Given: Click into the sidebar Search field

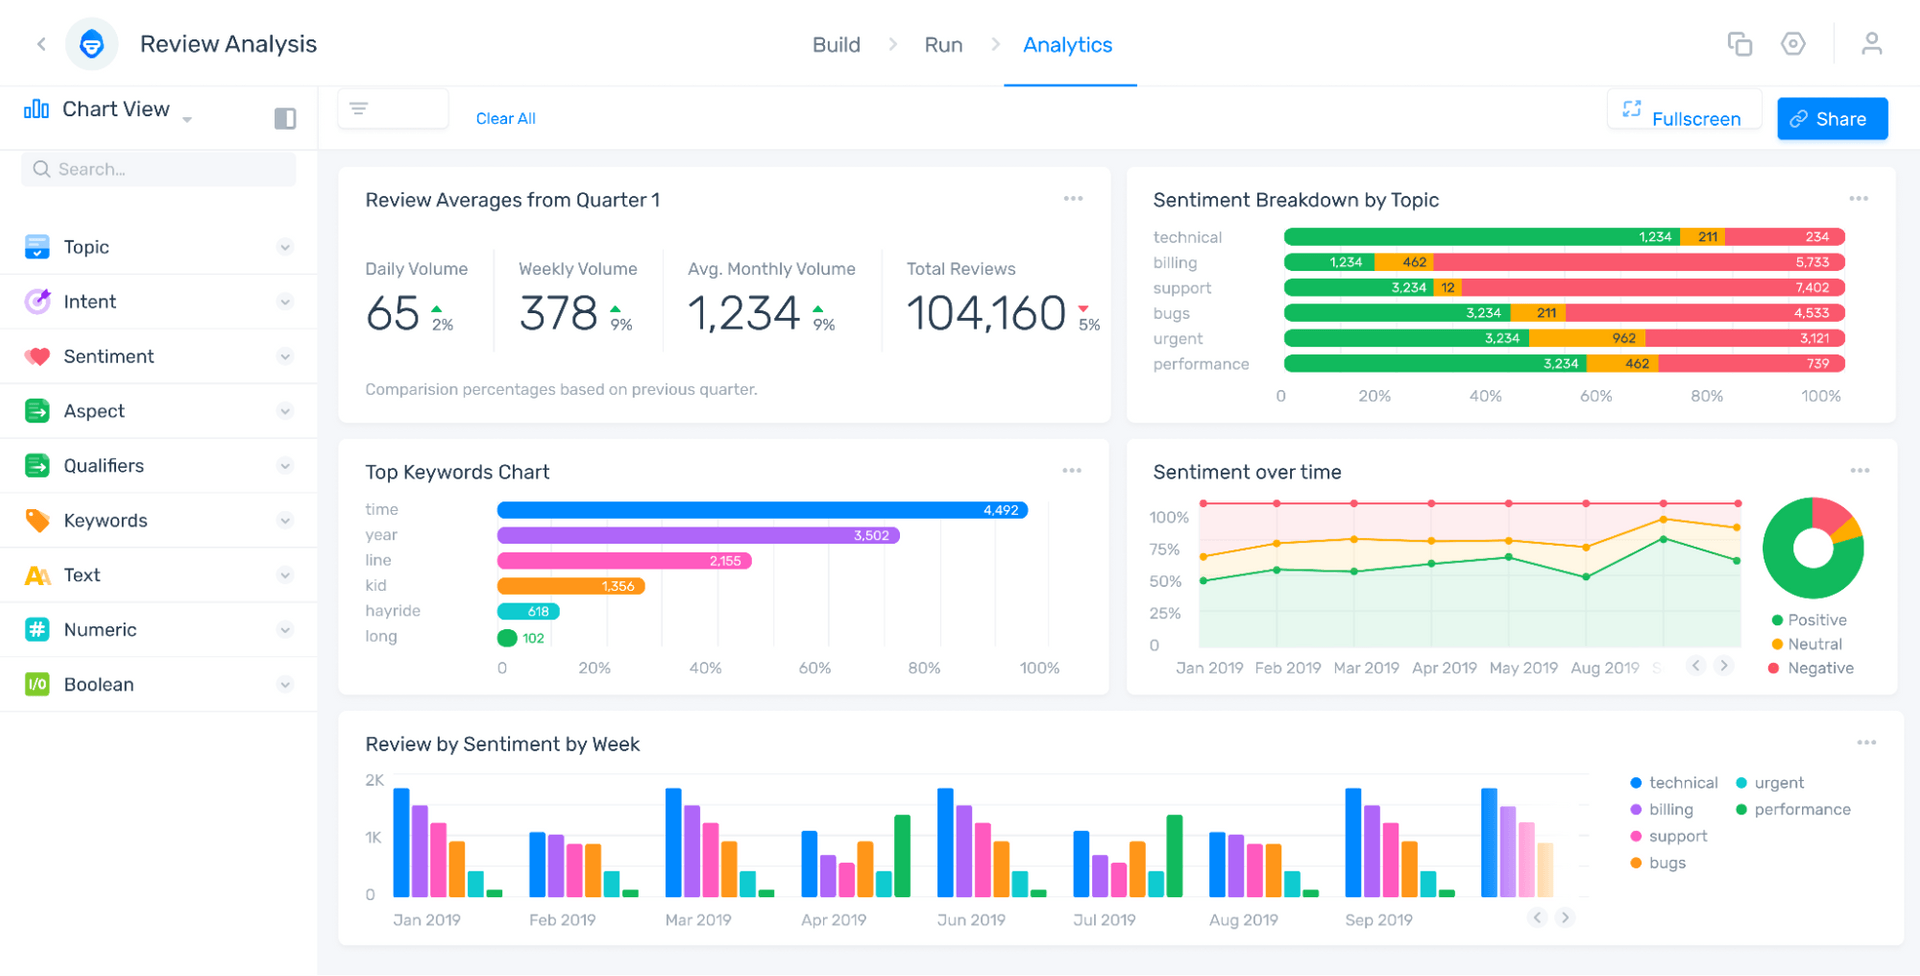Looking at the screenshot, I should pyautogui.click(x=160, y=169).
